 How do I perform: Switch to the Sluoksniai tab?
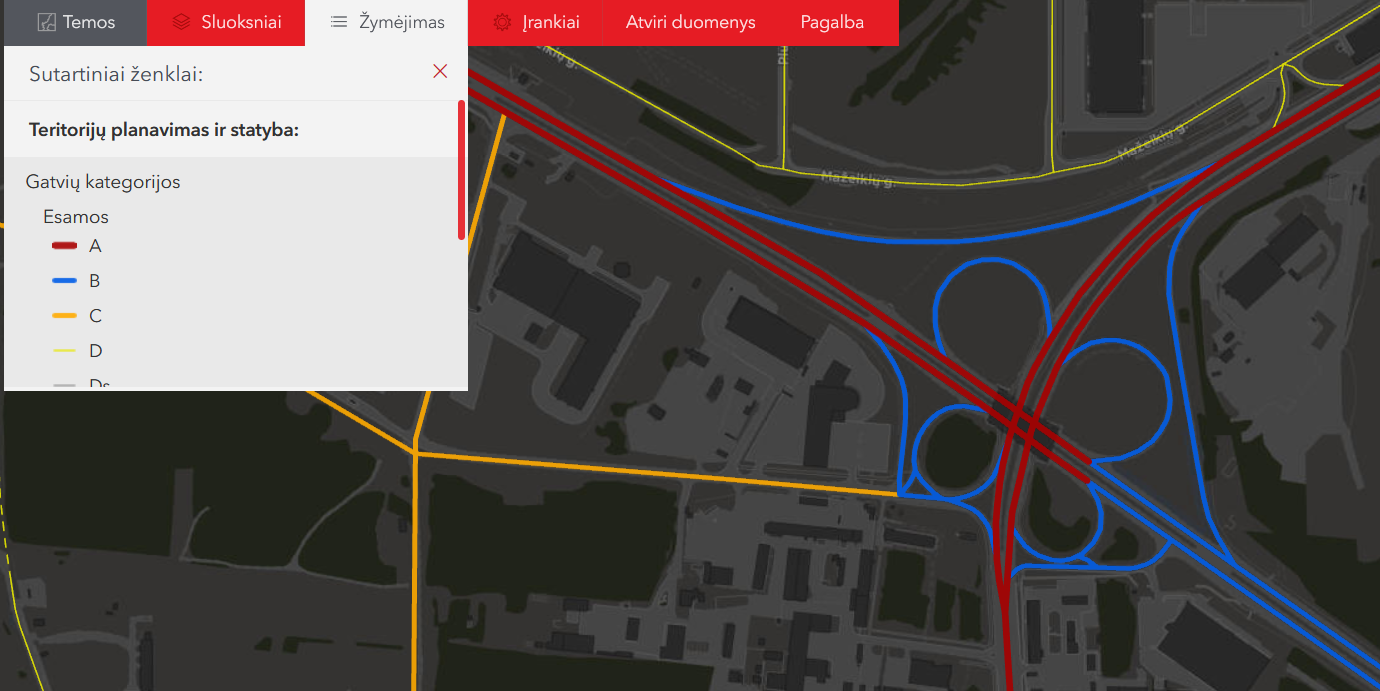pos(240,22)
